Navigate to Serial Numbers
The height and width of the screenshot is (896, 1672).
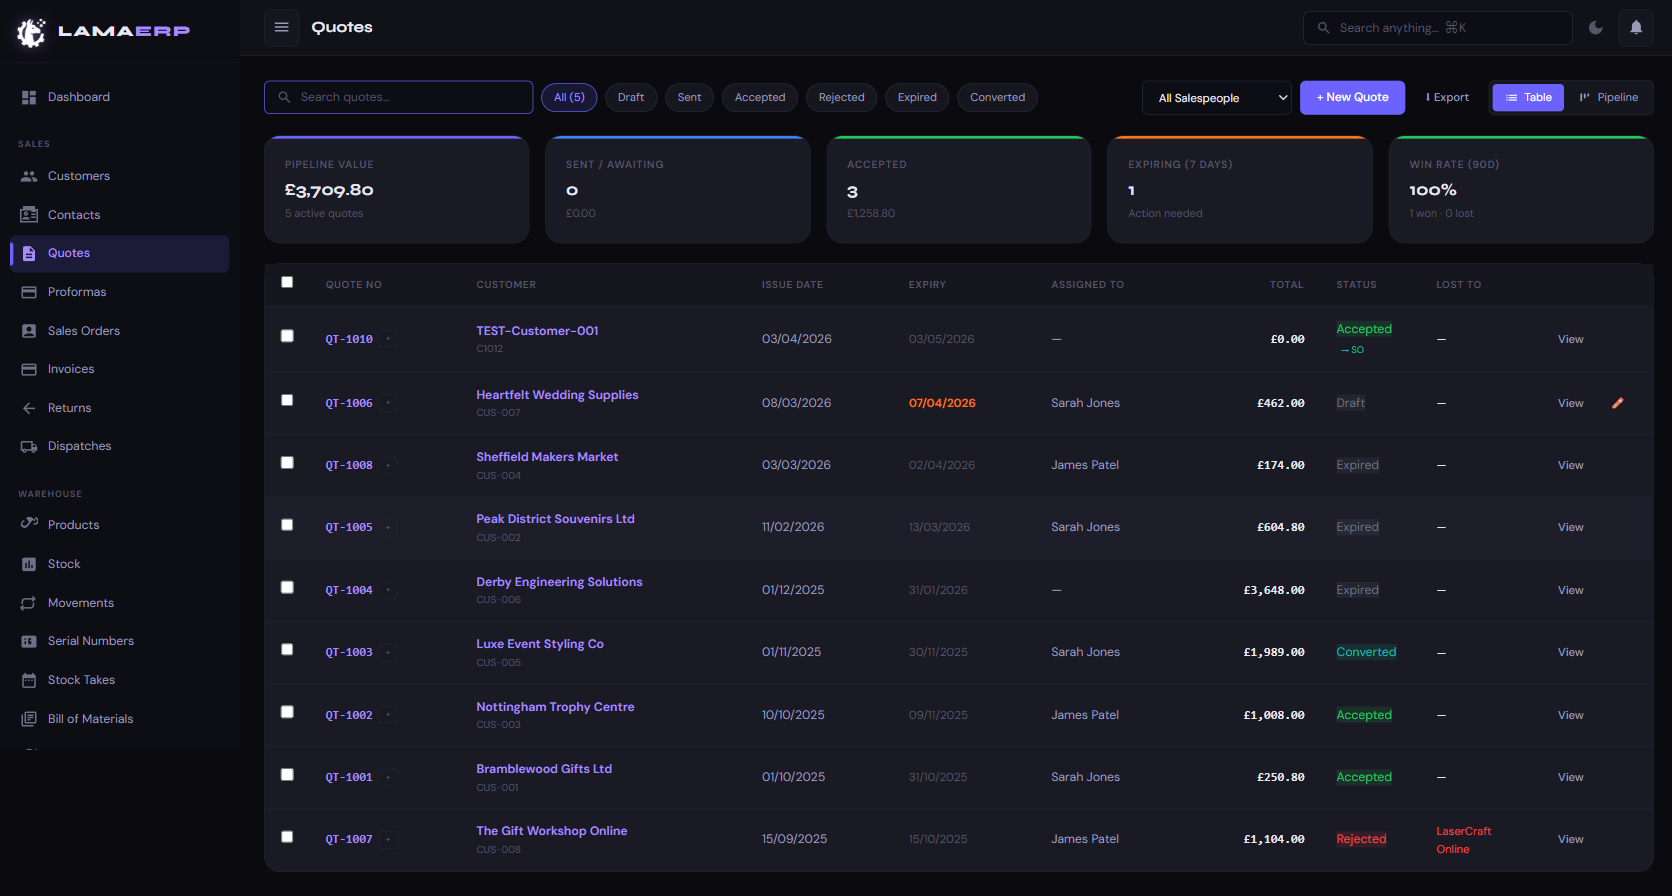[90, 641]
